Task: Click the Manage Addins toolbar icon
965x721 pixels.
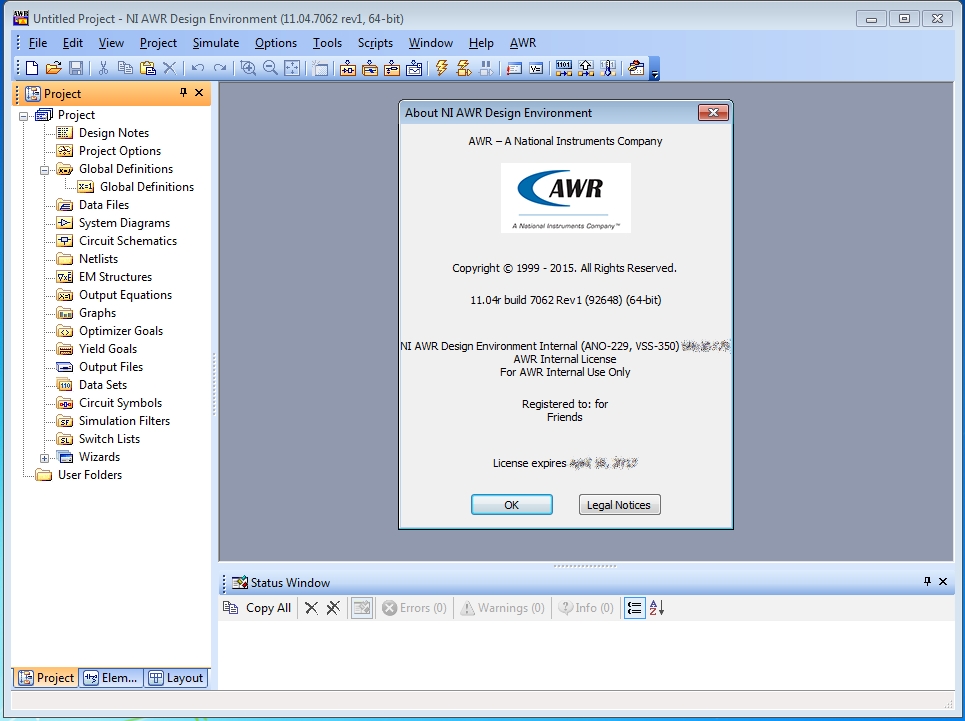Action: click(x=636, y=68)
